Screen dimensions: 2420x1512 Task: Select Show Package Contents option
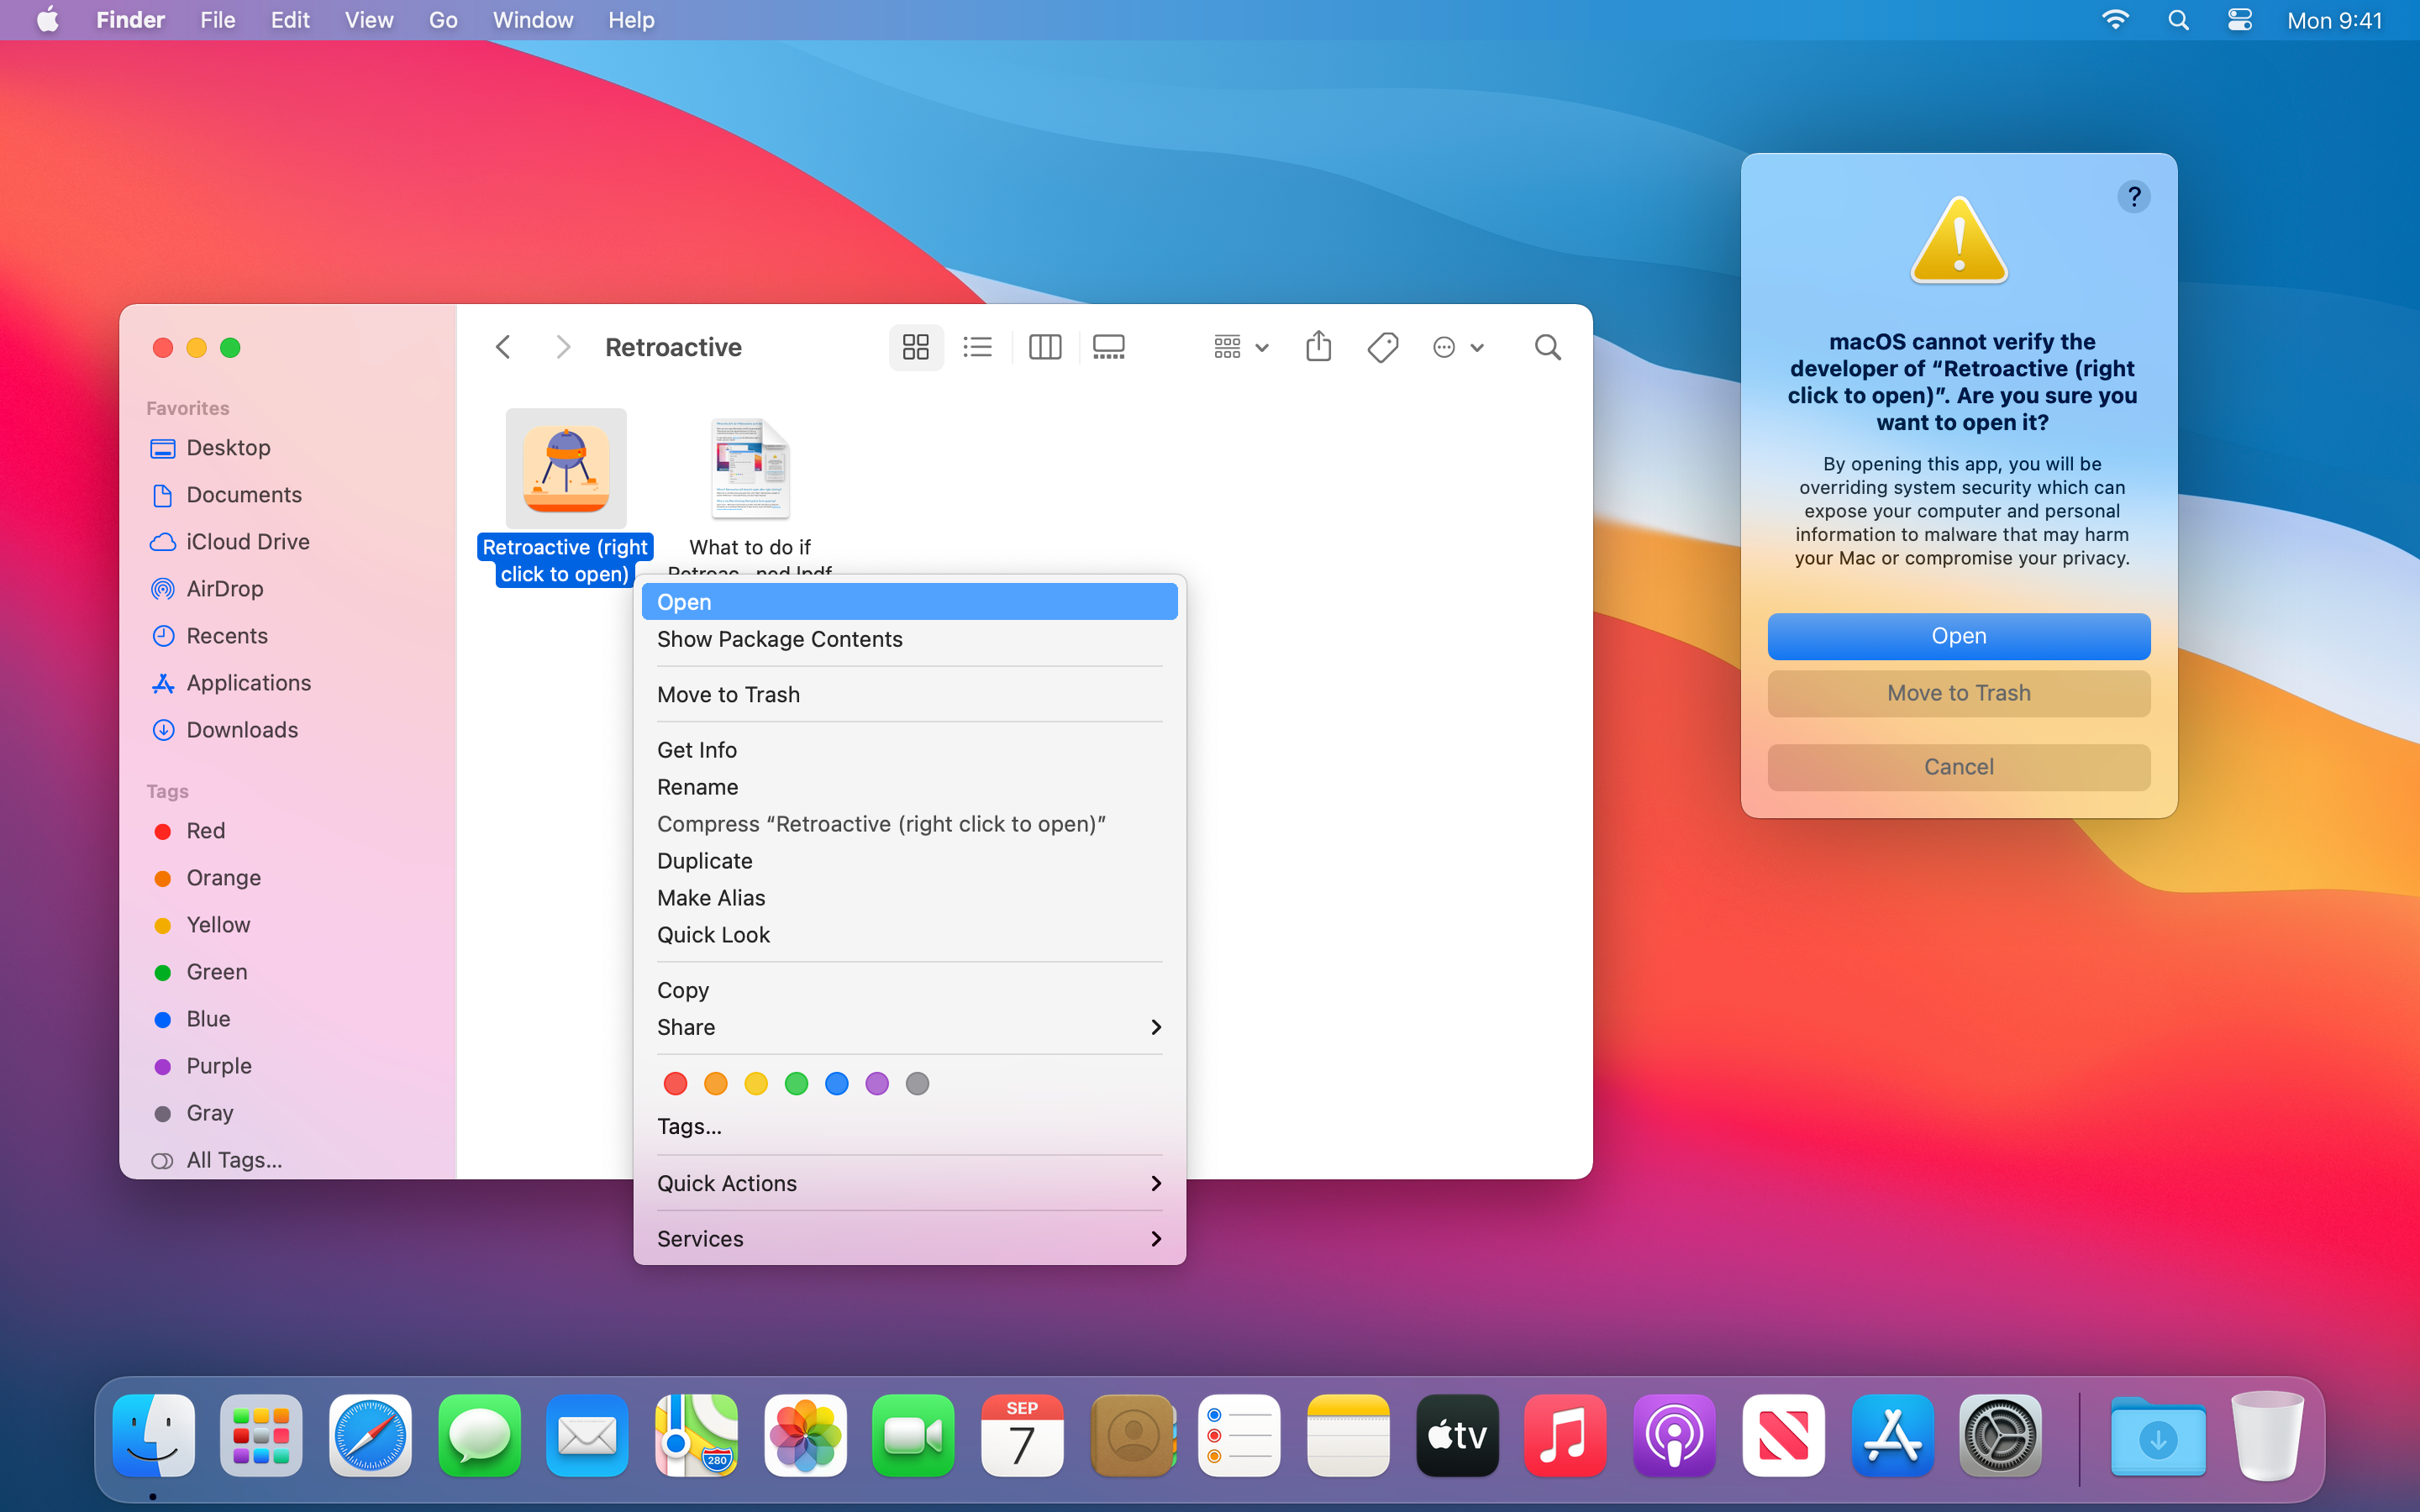click(779, 638)
